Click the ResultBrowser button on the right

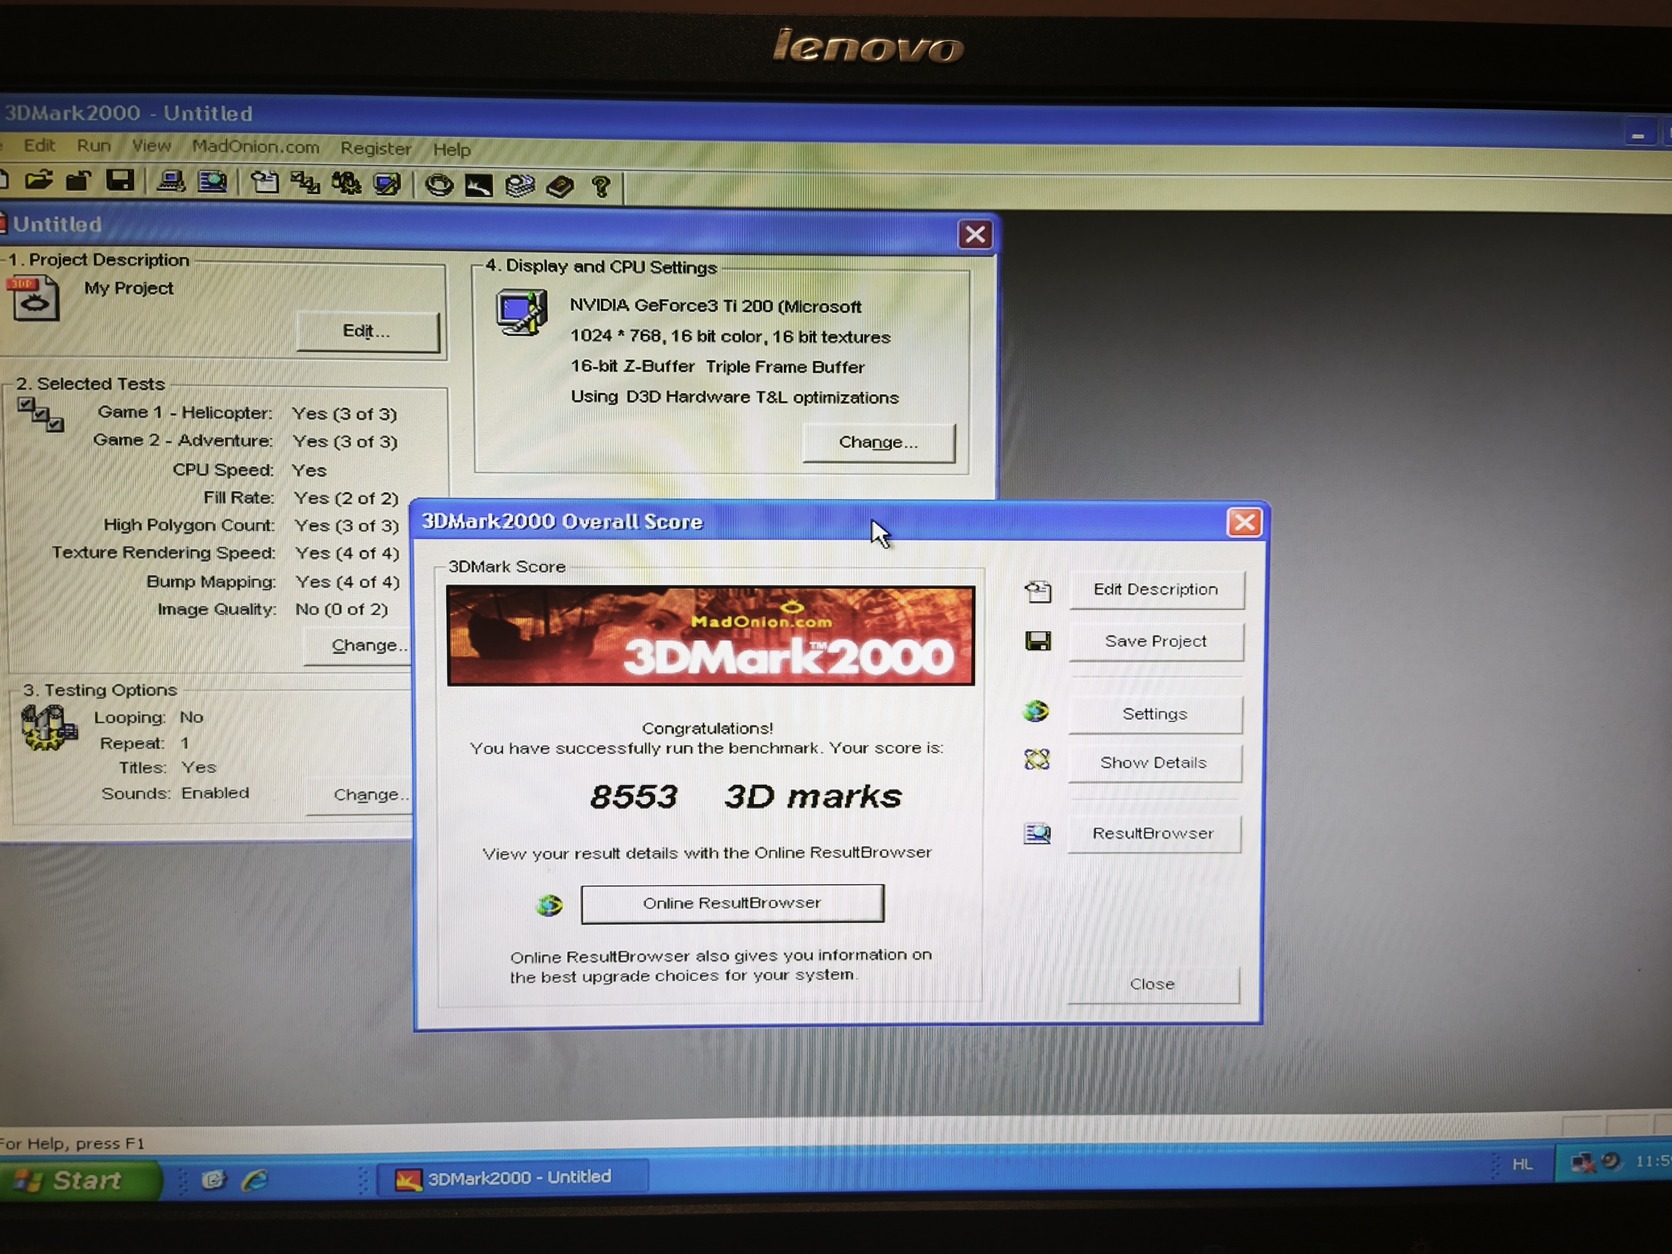click(x=1153, y=833)
